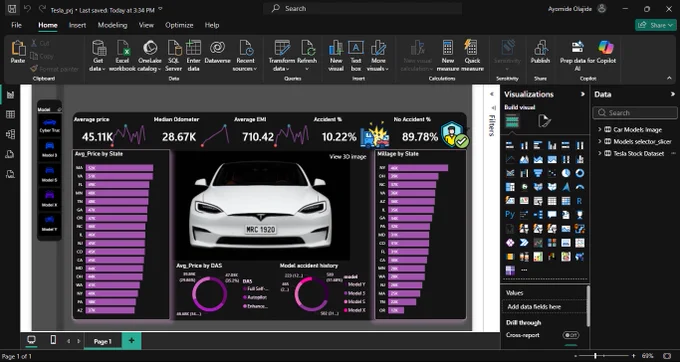Screen dimensions: 680x362
Task: Select Model 3 in Model slicer
Action: pyautogui.click(x=49, y=150)
